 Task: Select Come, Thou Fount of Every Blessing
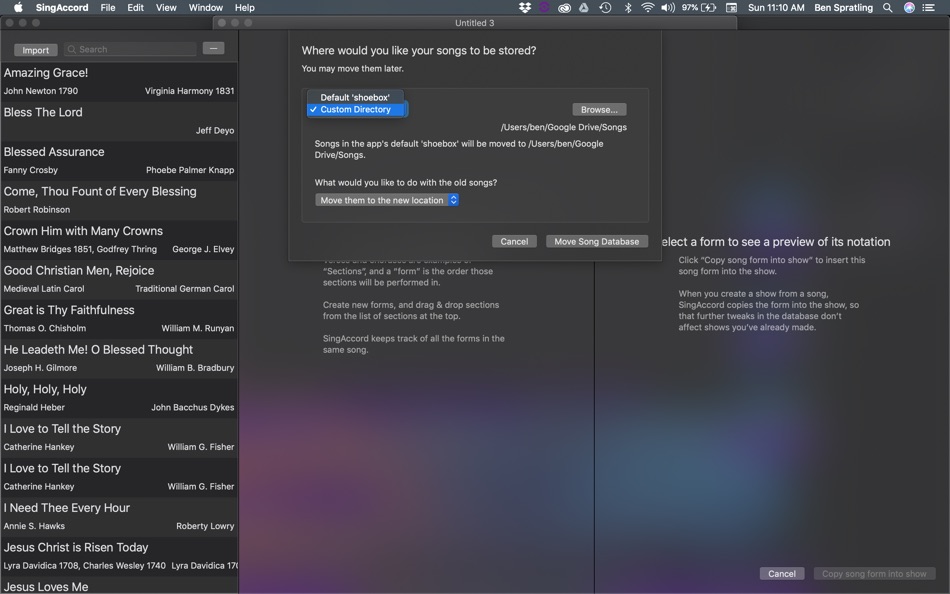coord(119,200)
